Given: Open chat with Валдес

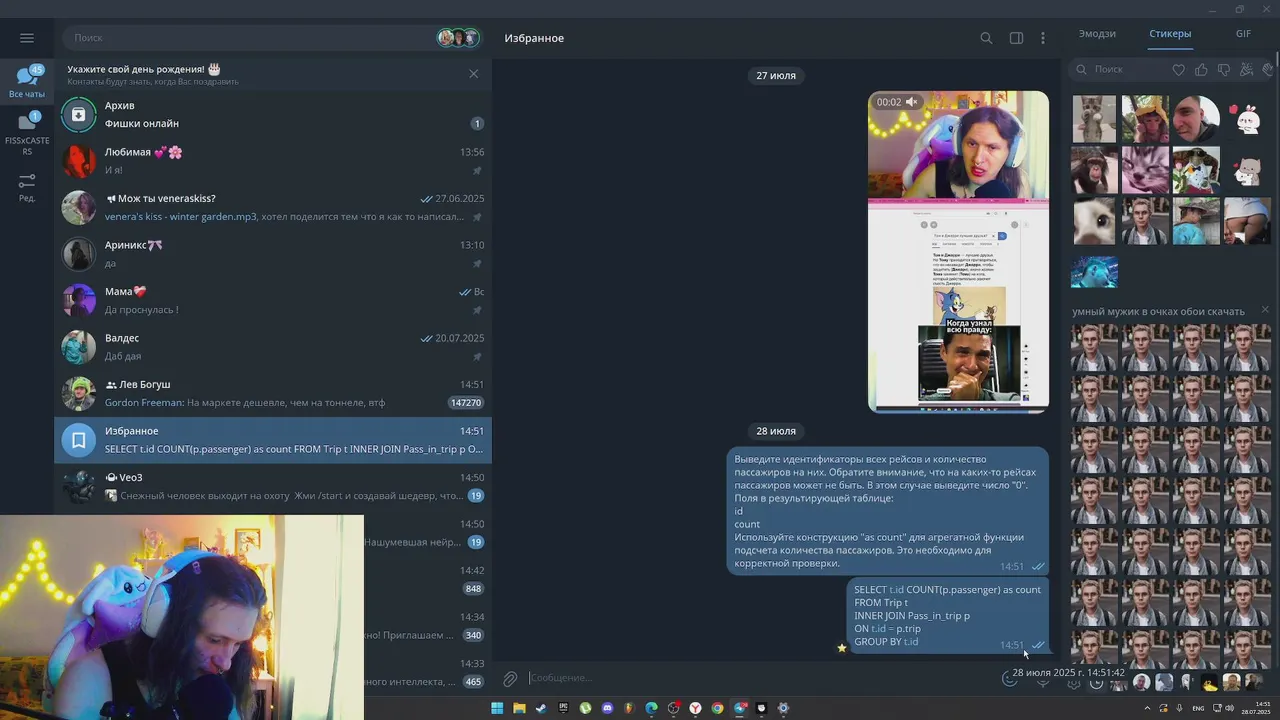Looking at the screenshot, I should pyautogui.click(x=273, y=347).
